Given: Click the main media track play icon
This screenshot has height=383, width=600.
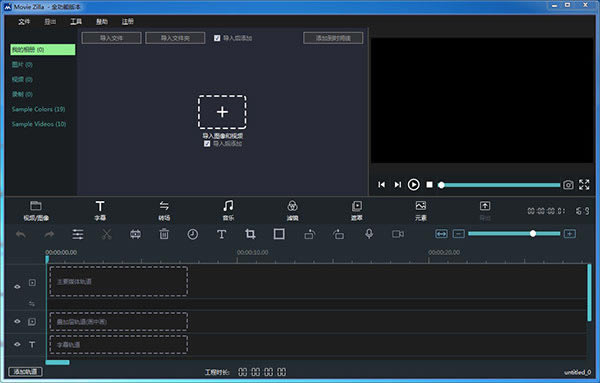Looking at the screenshot, I should pos(32,283).
